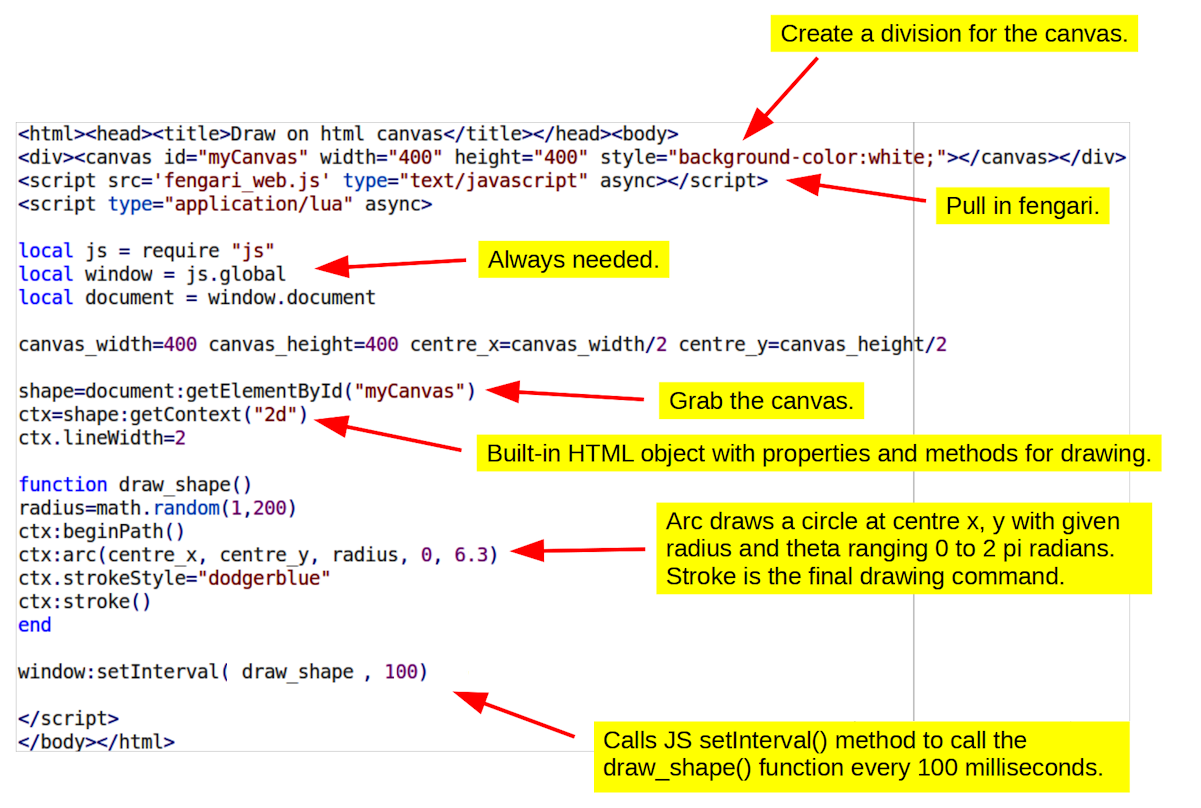Image resolution: width=1201 pixels, height=808 pixels.
Task: Click the 'Built-in HTML object' annotation box
Action: tap(818, 453)
